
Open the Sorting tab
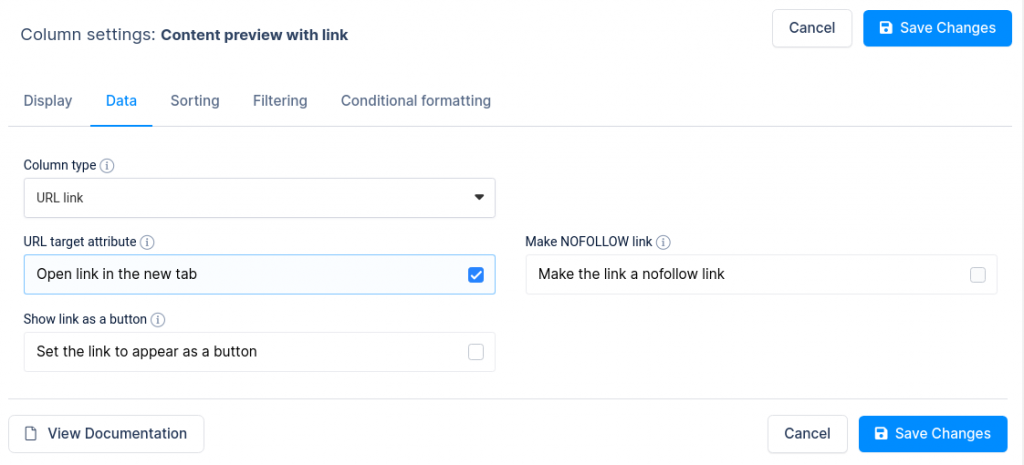point(195,101)
